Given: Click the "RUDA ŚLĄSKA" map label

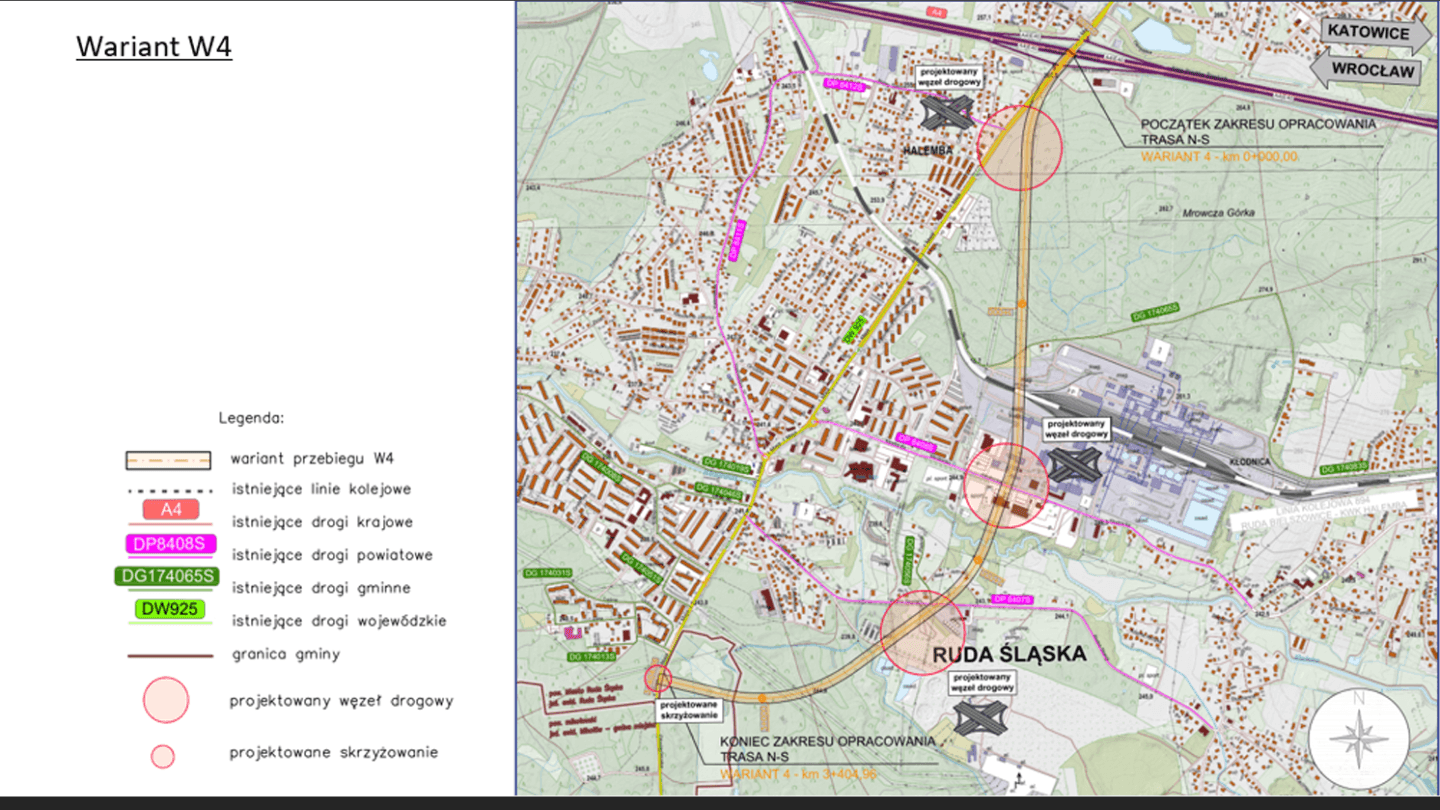Looking at the screenshot, I should [1009, 654].
